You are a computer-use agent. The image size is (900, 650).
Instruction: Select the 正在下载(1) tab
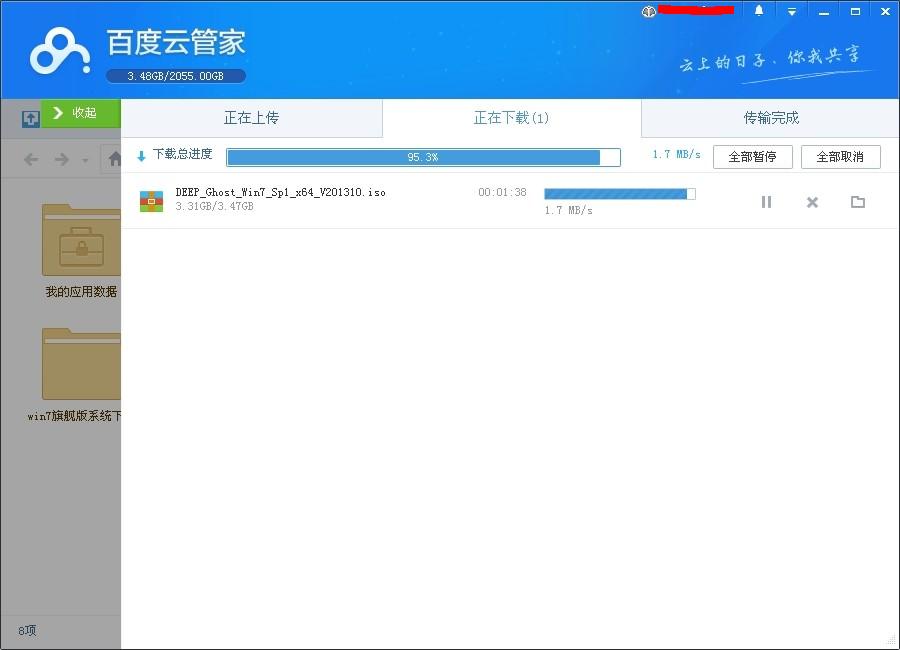(x=511, y=118)
